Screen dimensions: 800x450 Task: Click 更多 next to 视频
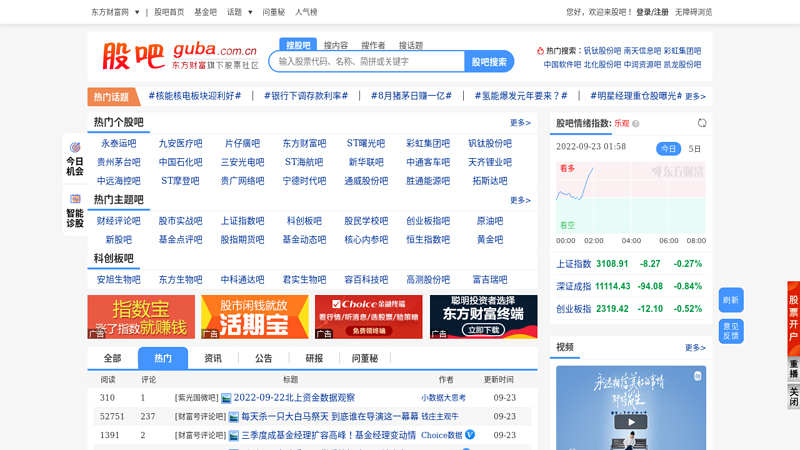695,347
